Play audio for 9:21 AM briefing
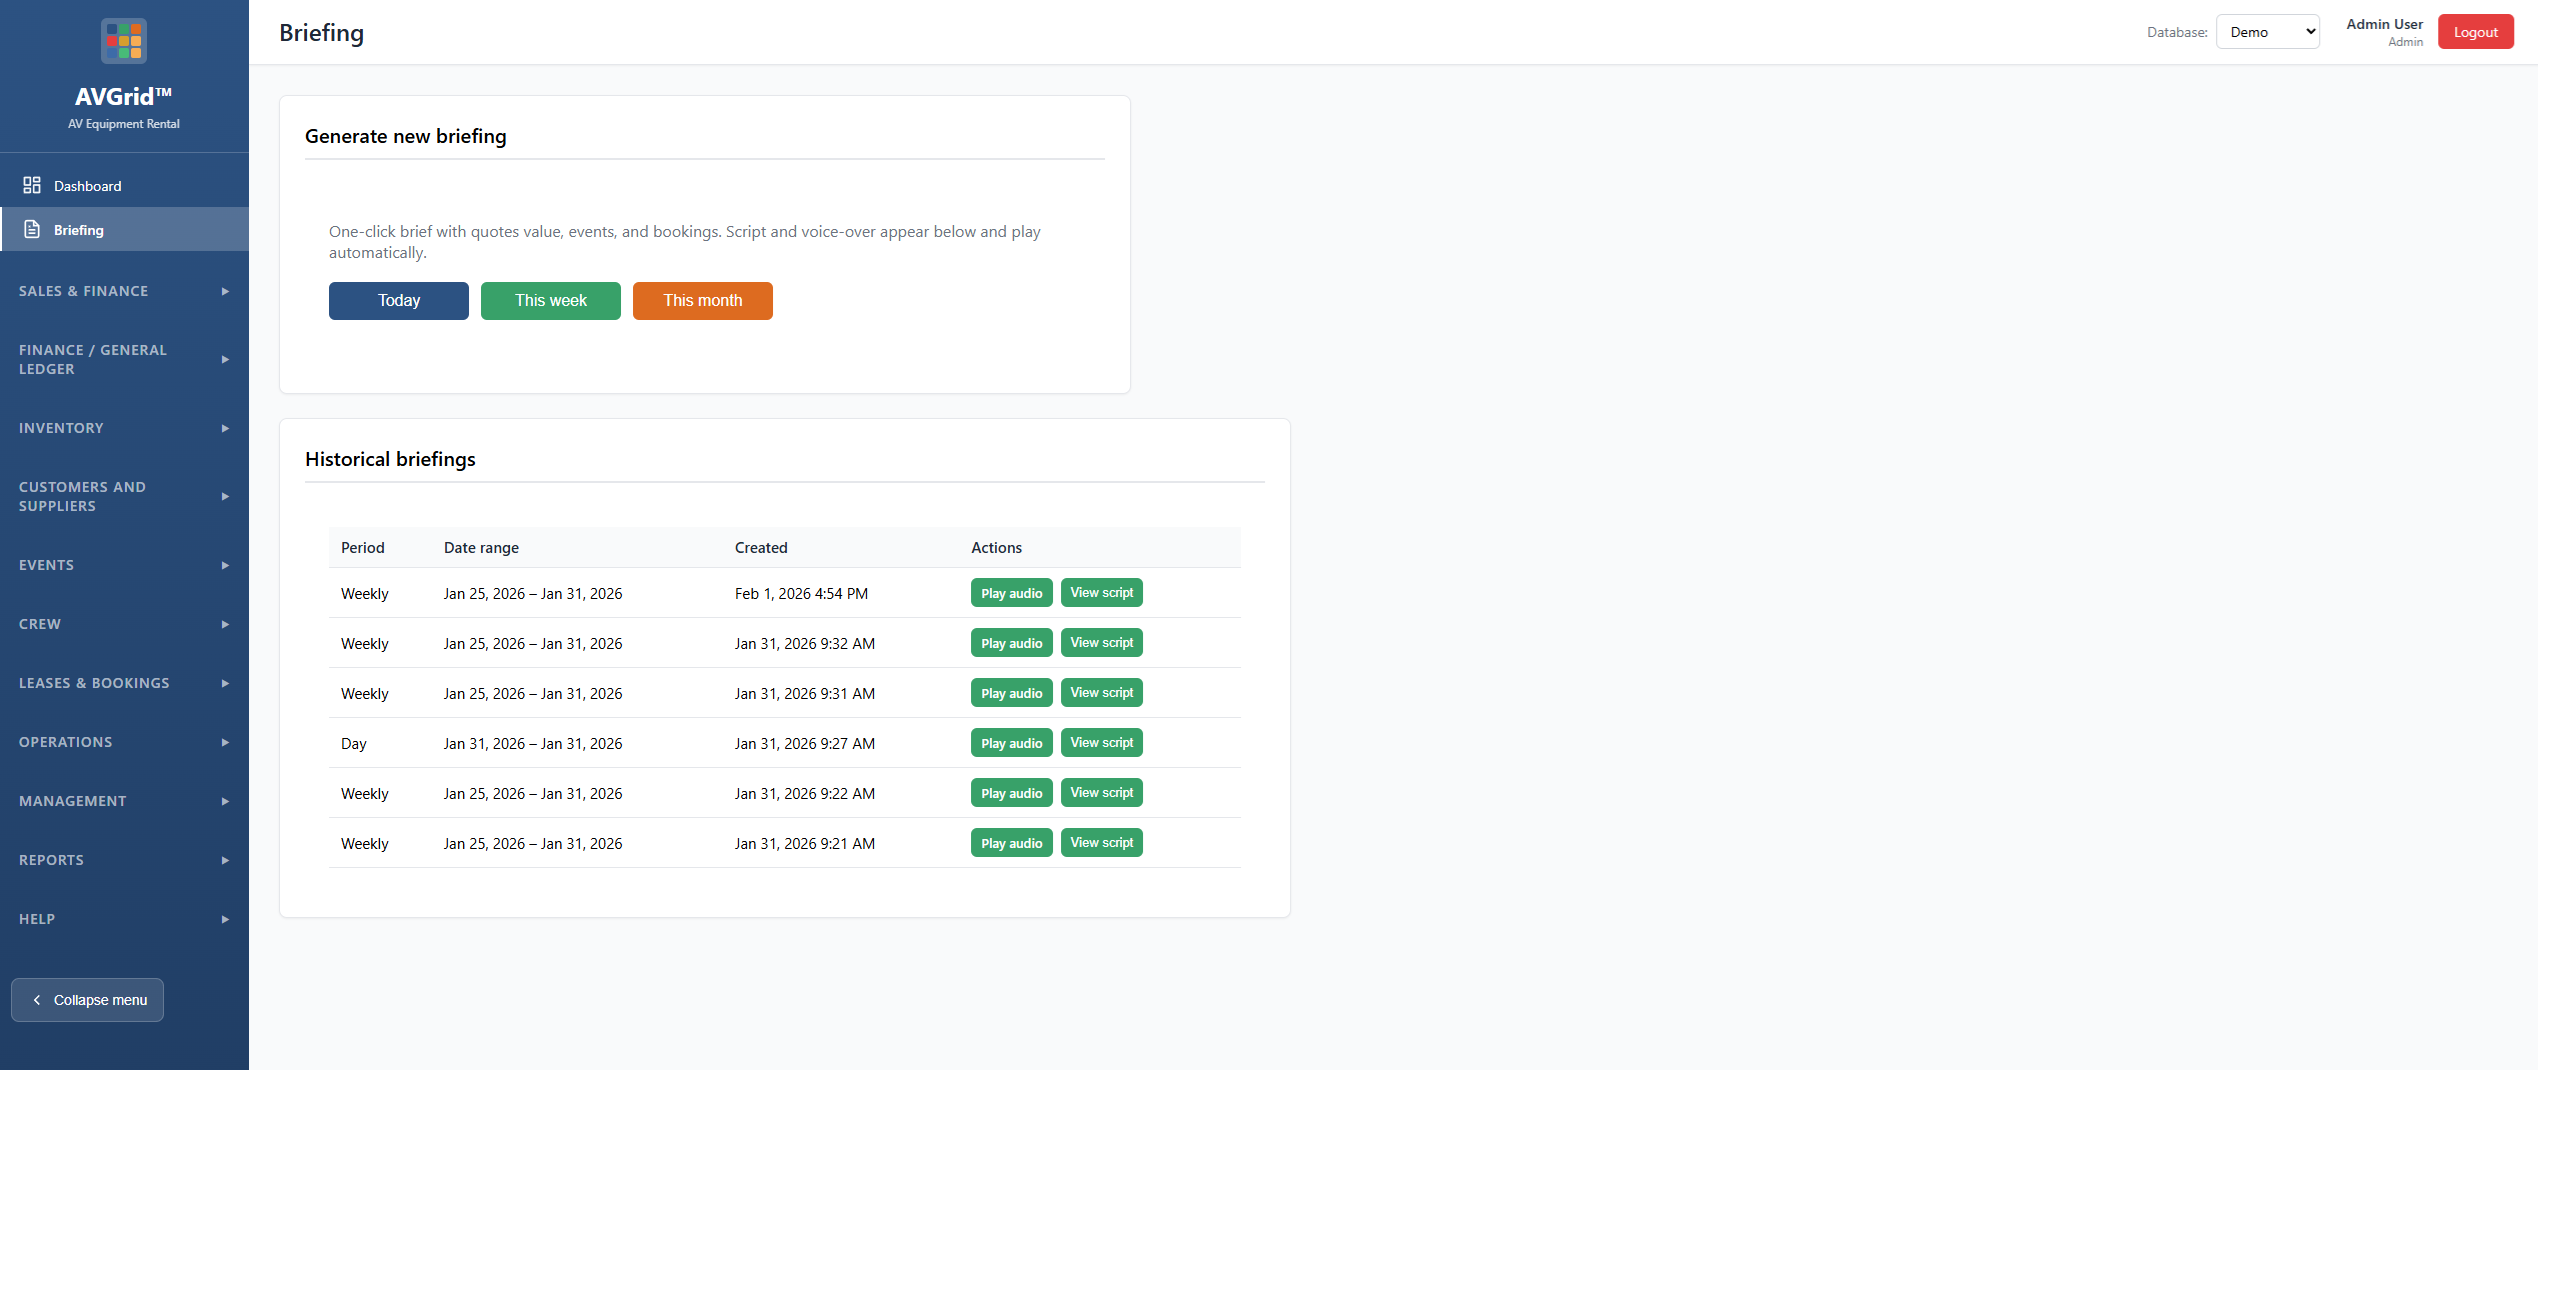Viewport: 2555px width, 1300px height. pos(1011,843)
